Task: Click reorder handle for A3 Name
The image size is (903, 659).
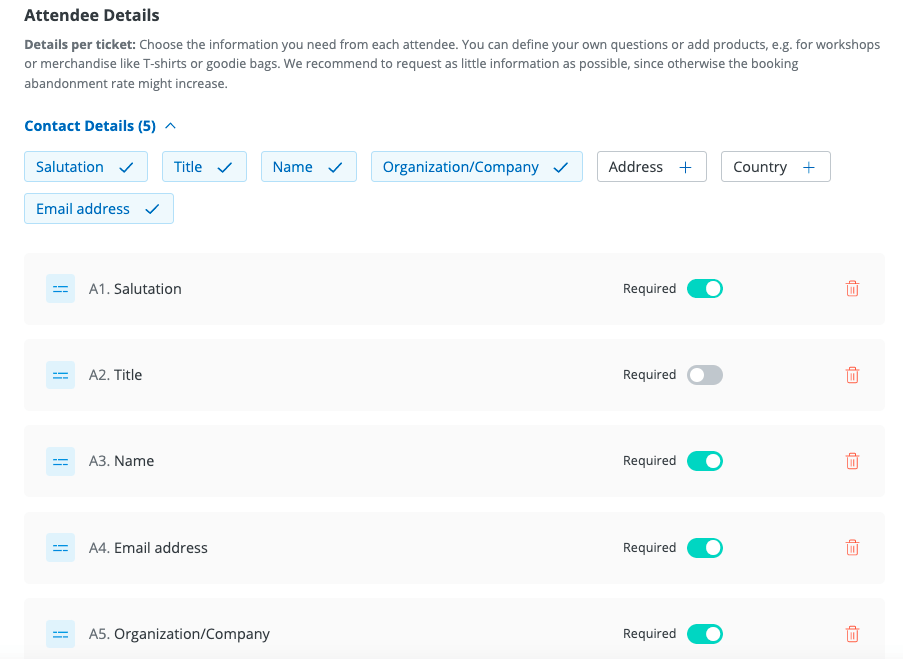Action: 60,461
